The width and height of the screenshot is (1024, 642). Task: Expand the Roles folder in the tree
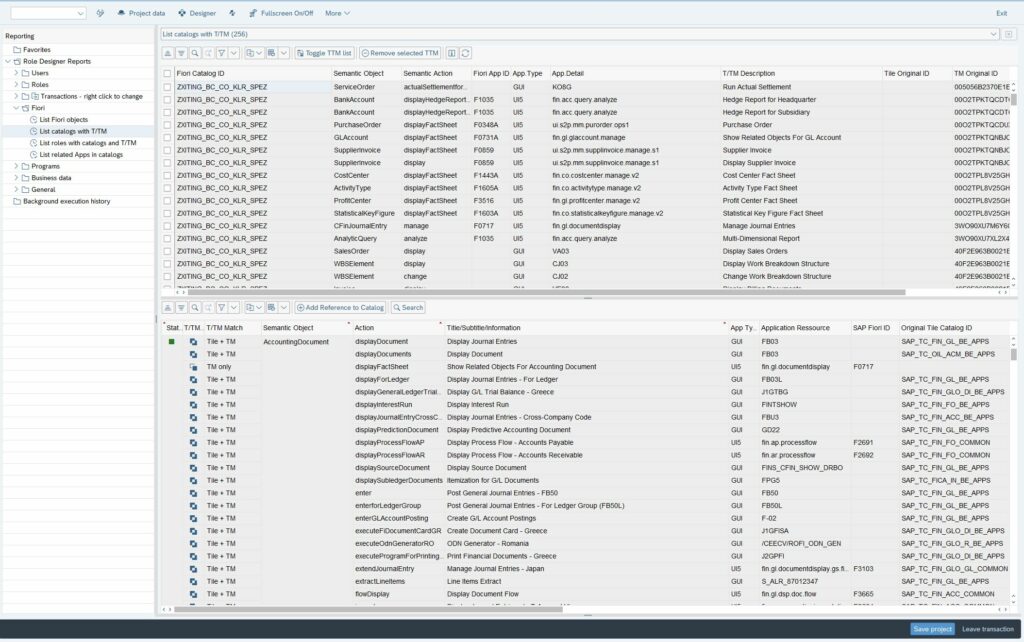(16, 85)
